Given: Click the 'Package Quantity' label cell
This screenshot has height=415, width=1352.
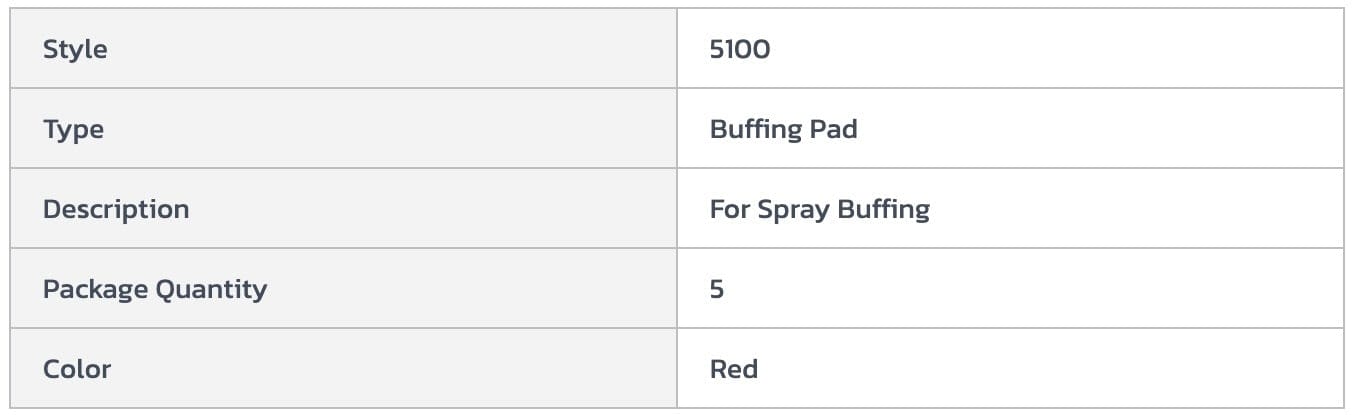Looking at the screenshot, I should click(155, 289).
